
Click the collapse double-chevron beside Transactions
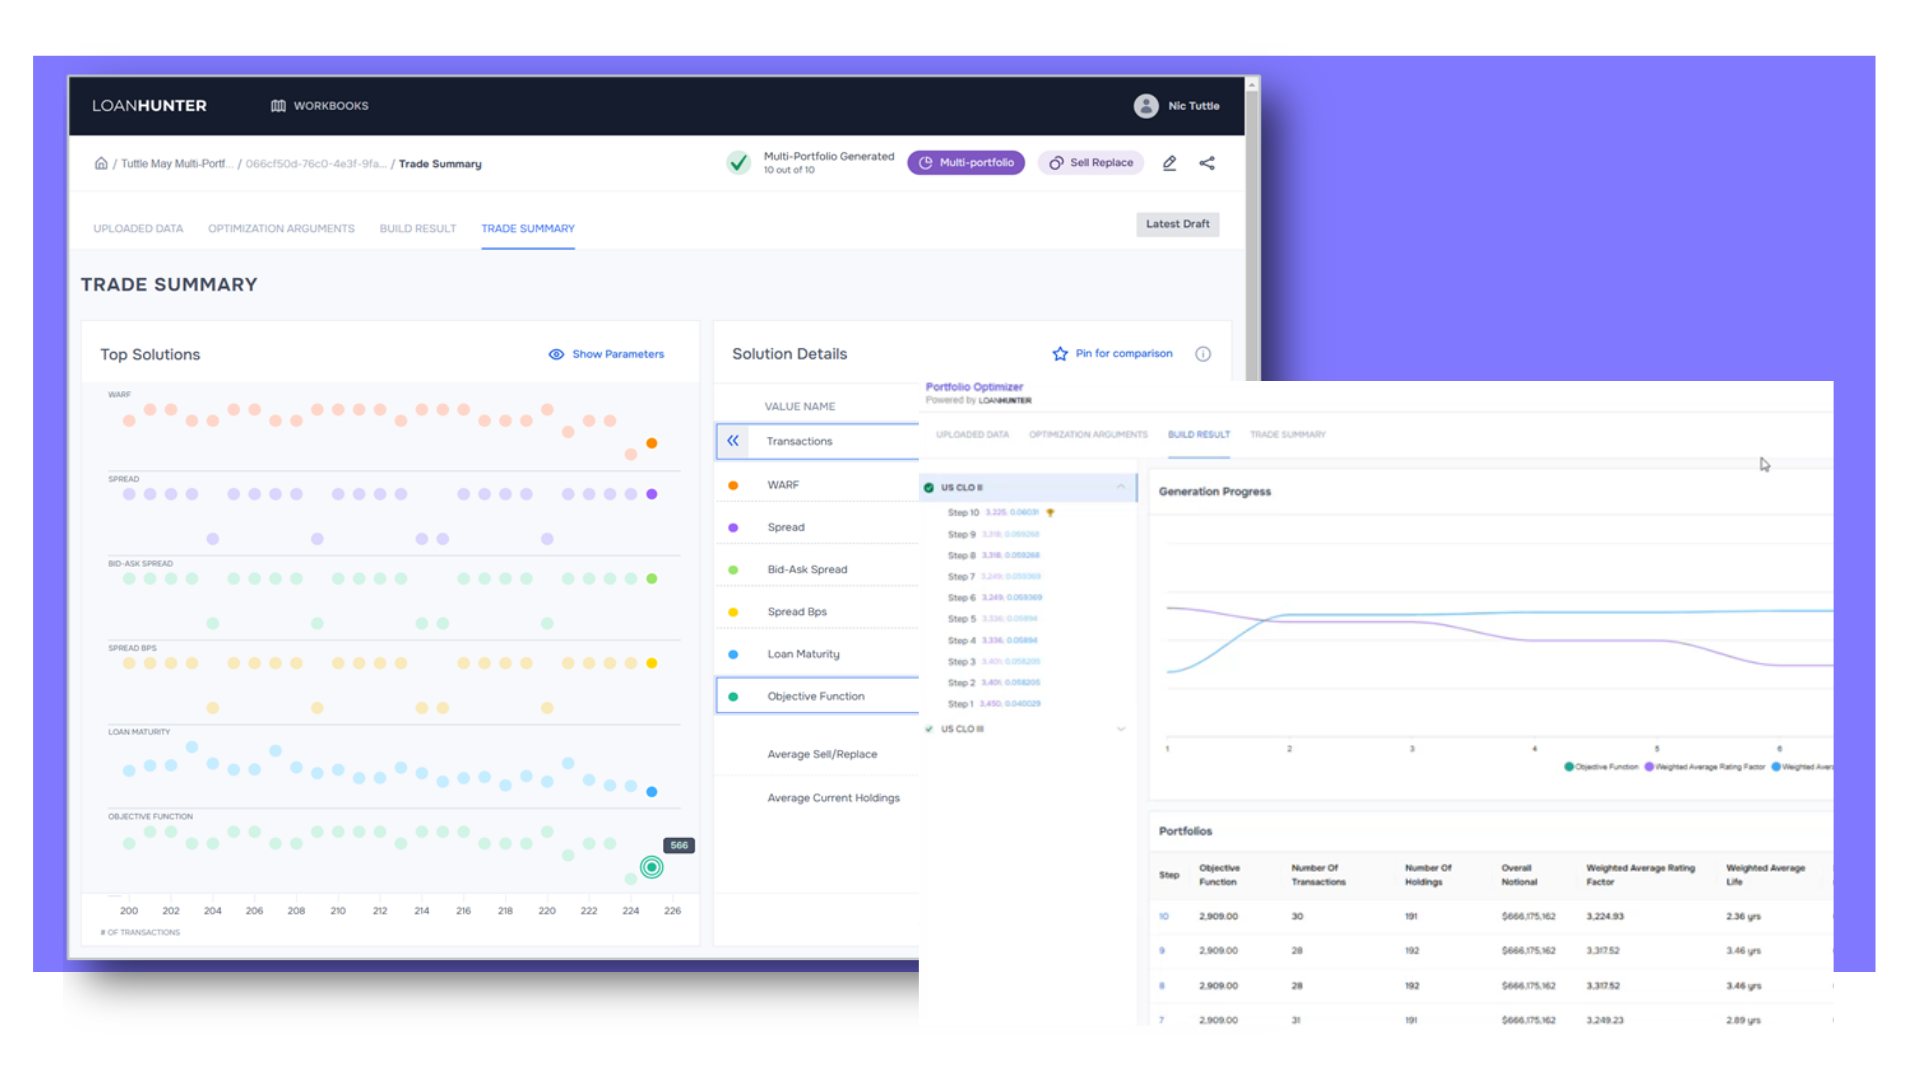[733, 441]
